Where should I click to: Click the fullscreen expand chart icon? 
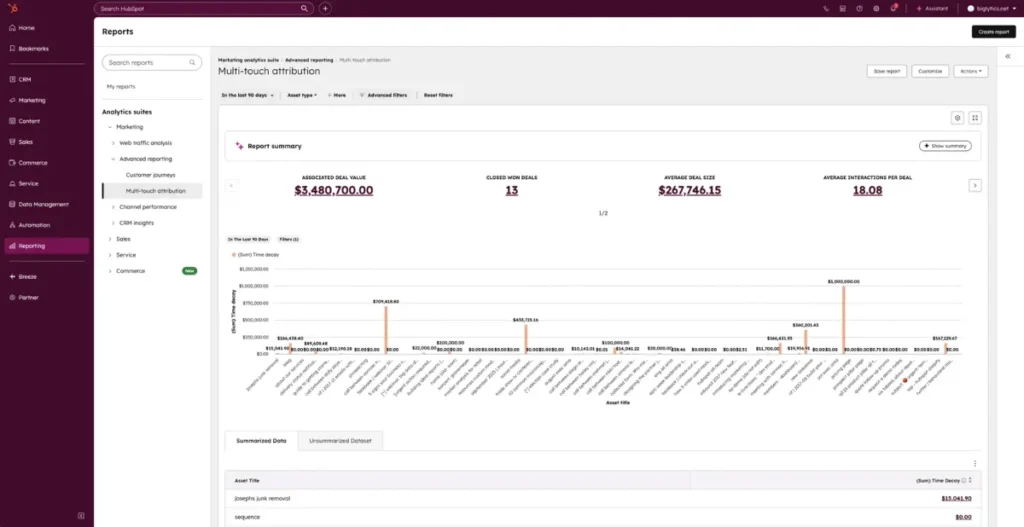(x=975, y=118)
